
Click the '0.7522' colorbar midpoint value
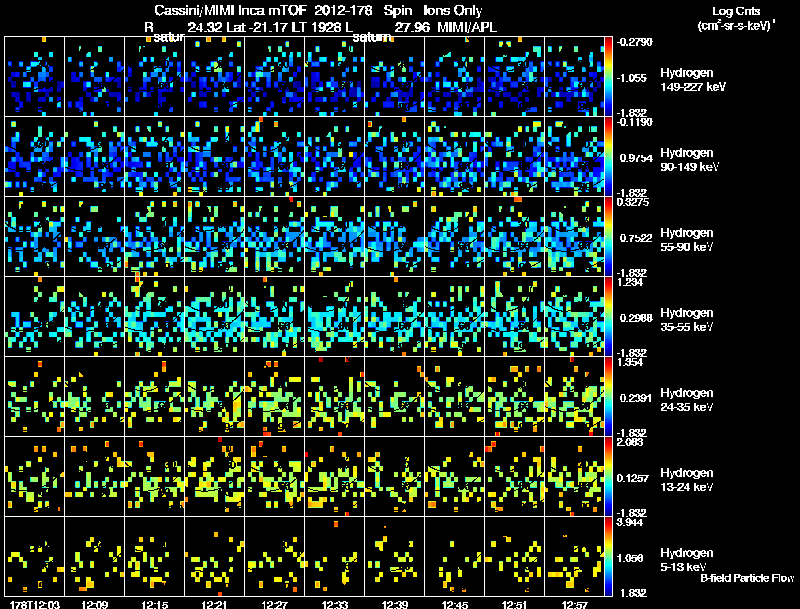click(636, 238)
